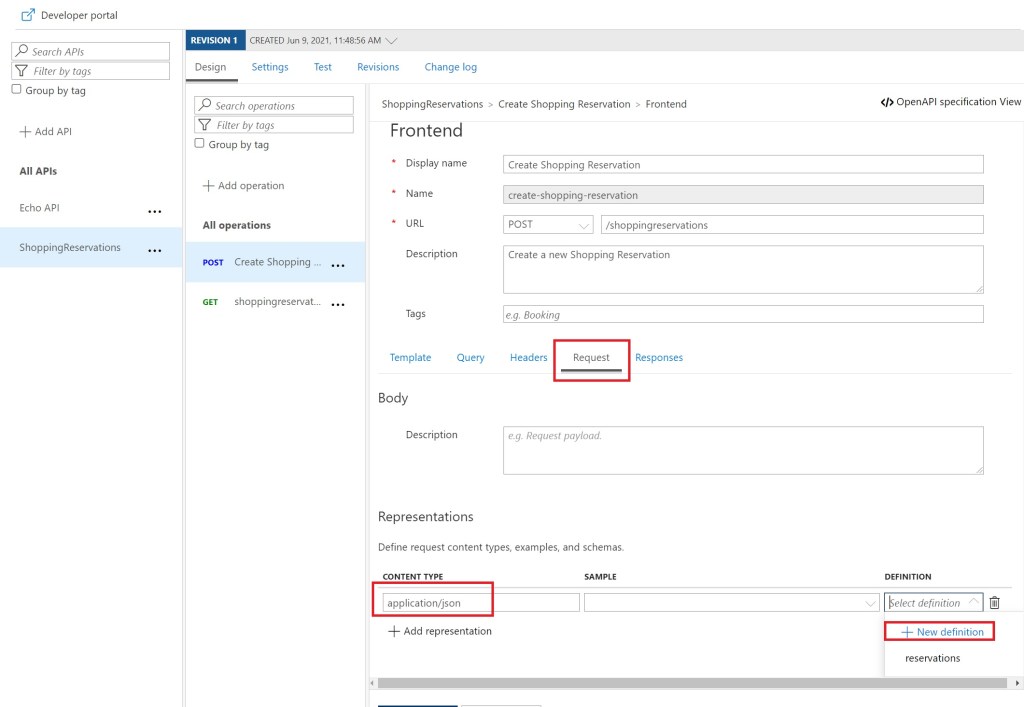Click New definition in the dropdown list

941,632
